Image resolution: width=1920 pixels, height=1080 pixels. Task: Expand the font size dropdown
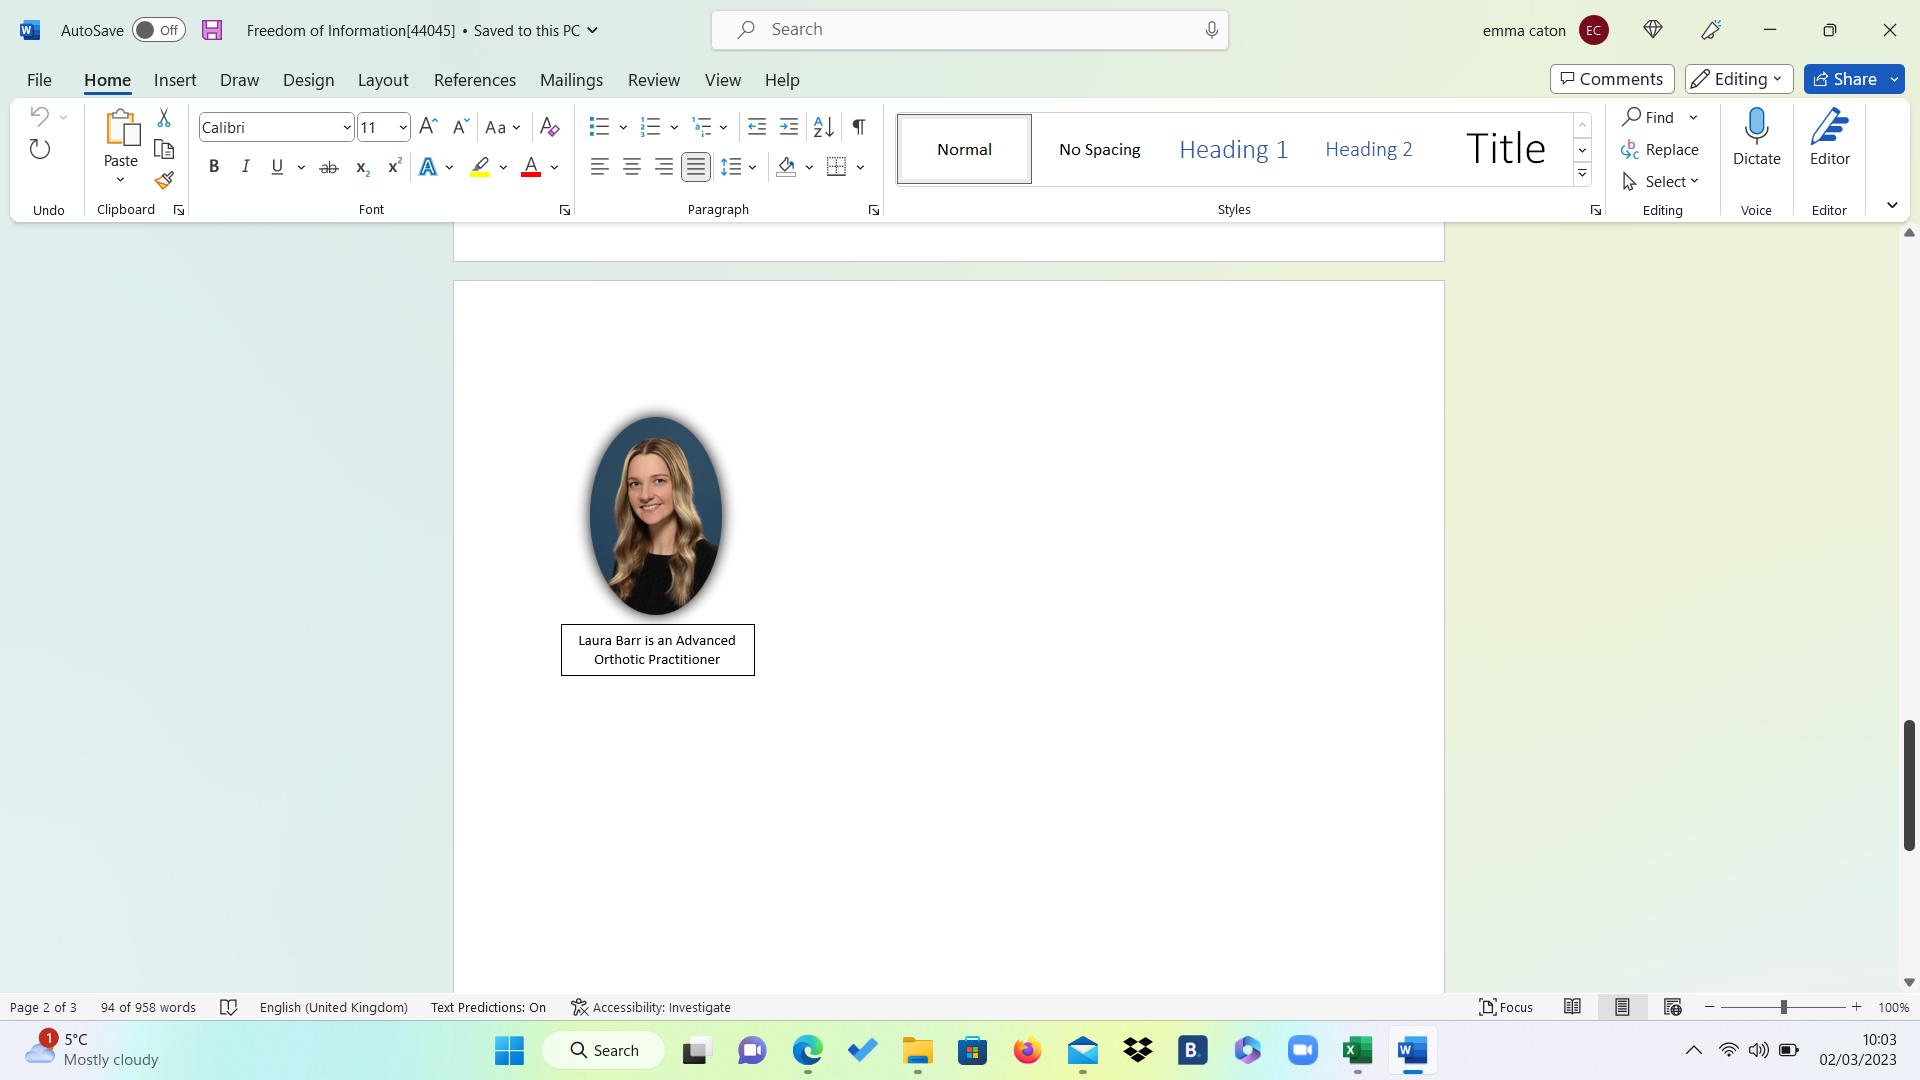402,127
